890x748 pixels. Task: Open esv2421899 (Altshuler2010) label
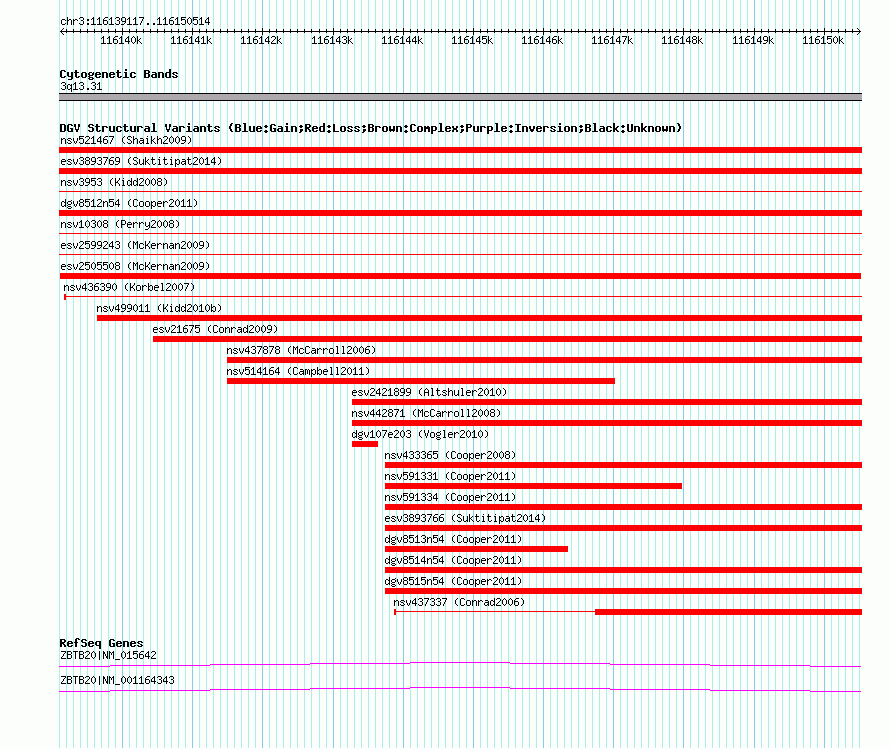pos(429,392)
